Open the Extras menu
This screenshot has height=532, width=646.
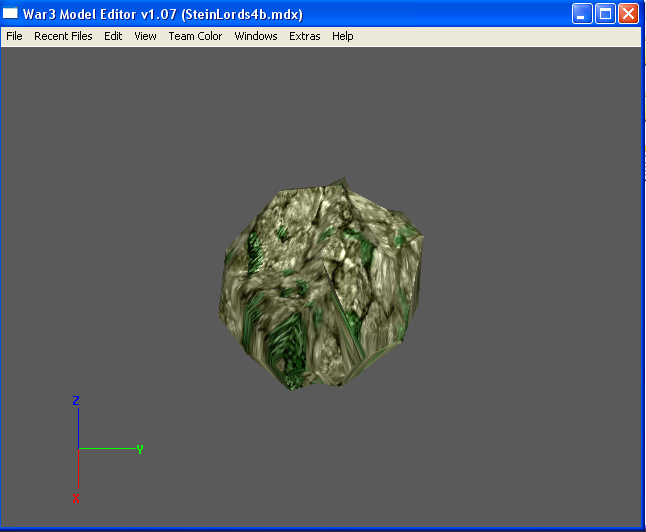304,36
